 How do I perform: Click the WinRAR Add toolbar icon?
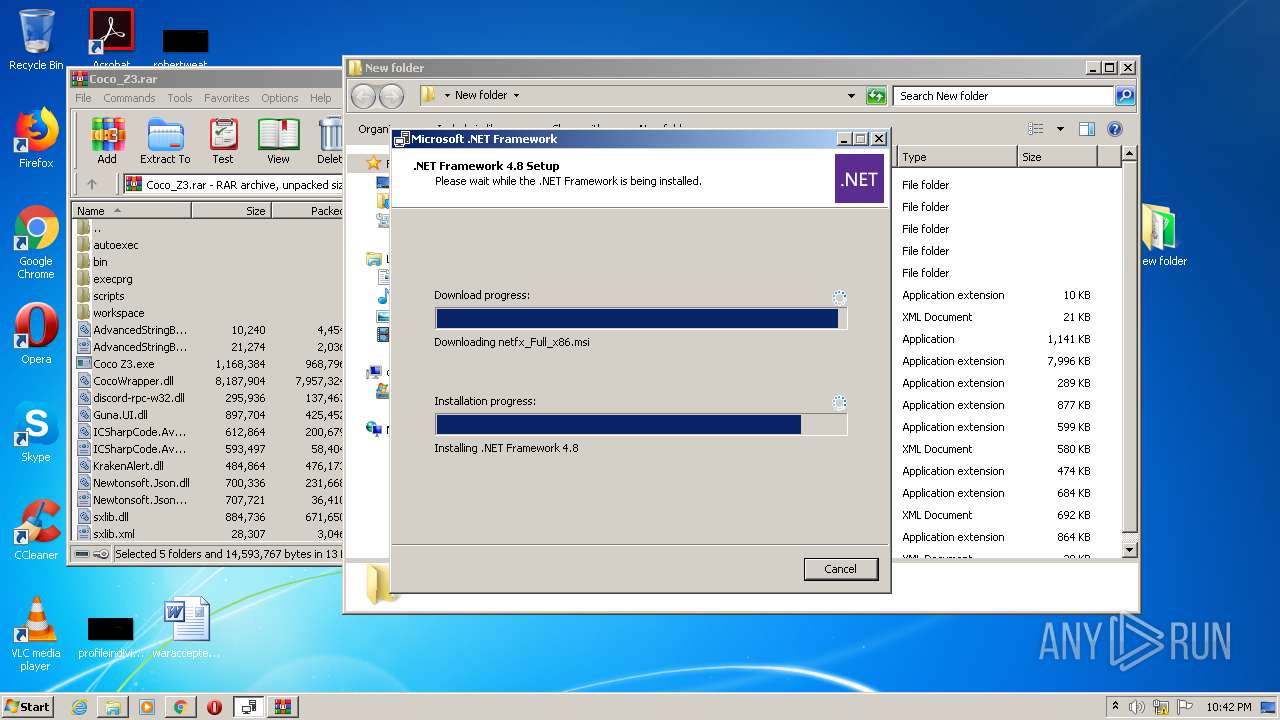[x=107, y=141]
